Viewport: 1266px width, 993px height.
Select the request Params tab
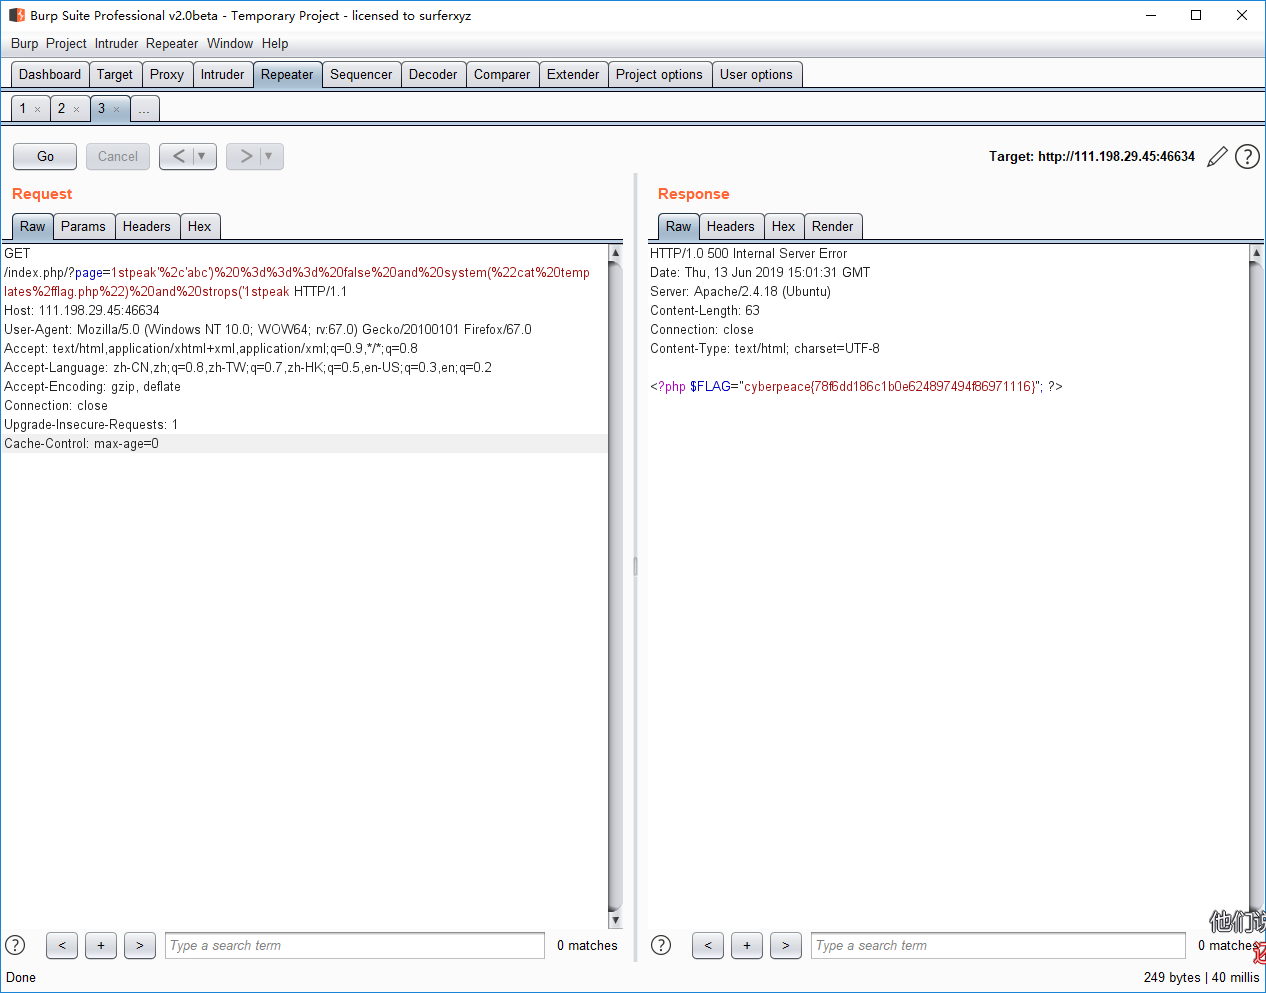pos(83,226)
